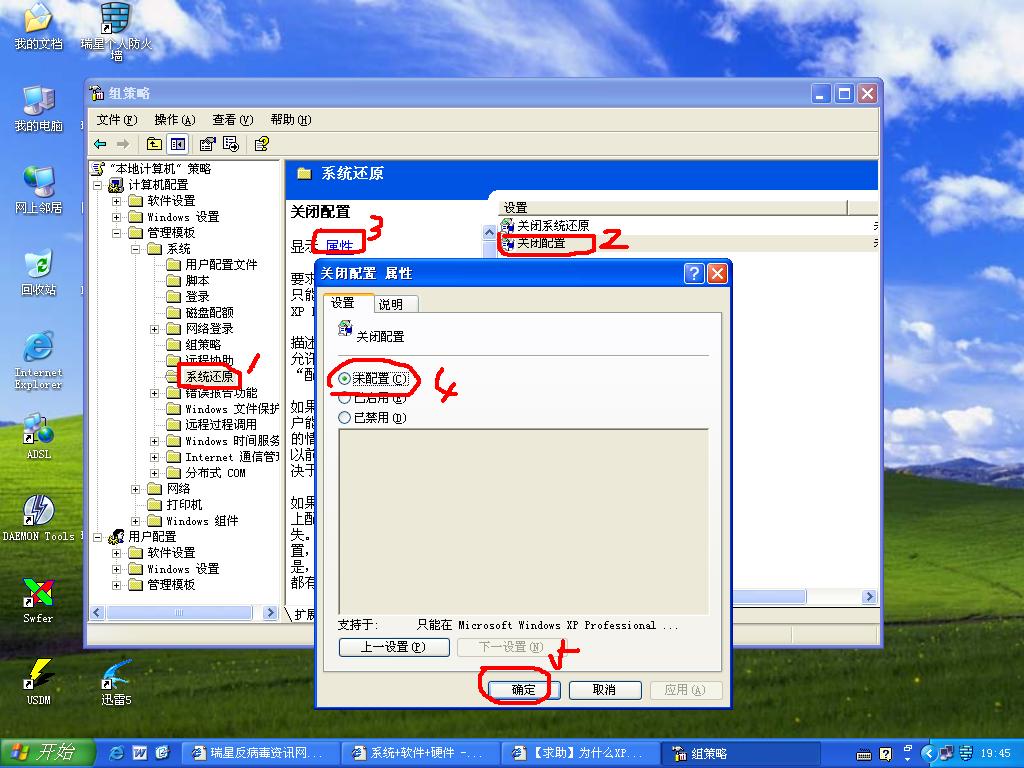Click the Back arrow in Group Policy toolbar
The width and height of the screenshot is (1024, 768).
coord(100,144)
